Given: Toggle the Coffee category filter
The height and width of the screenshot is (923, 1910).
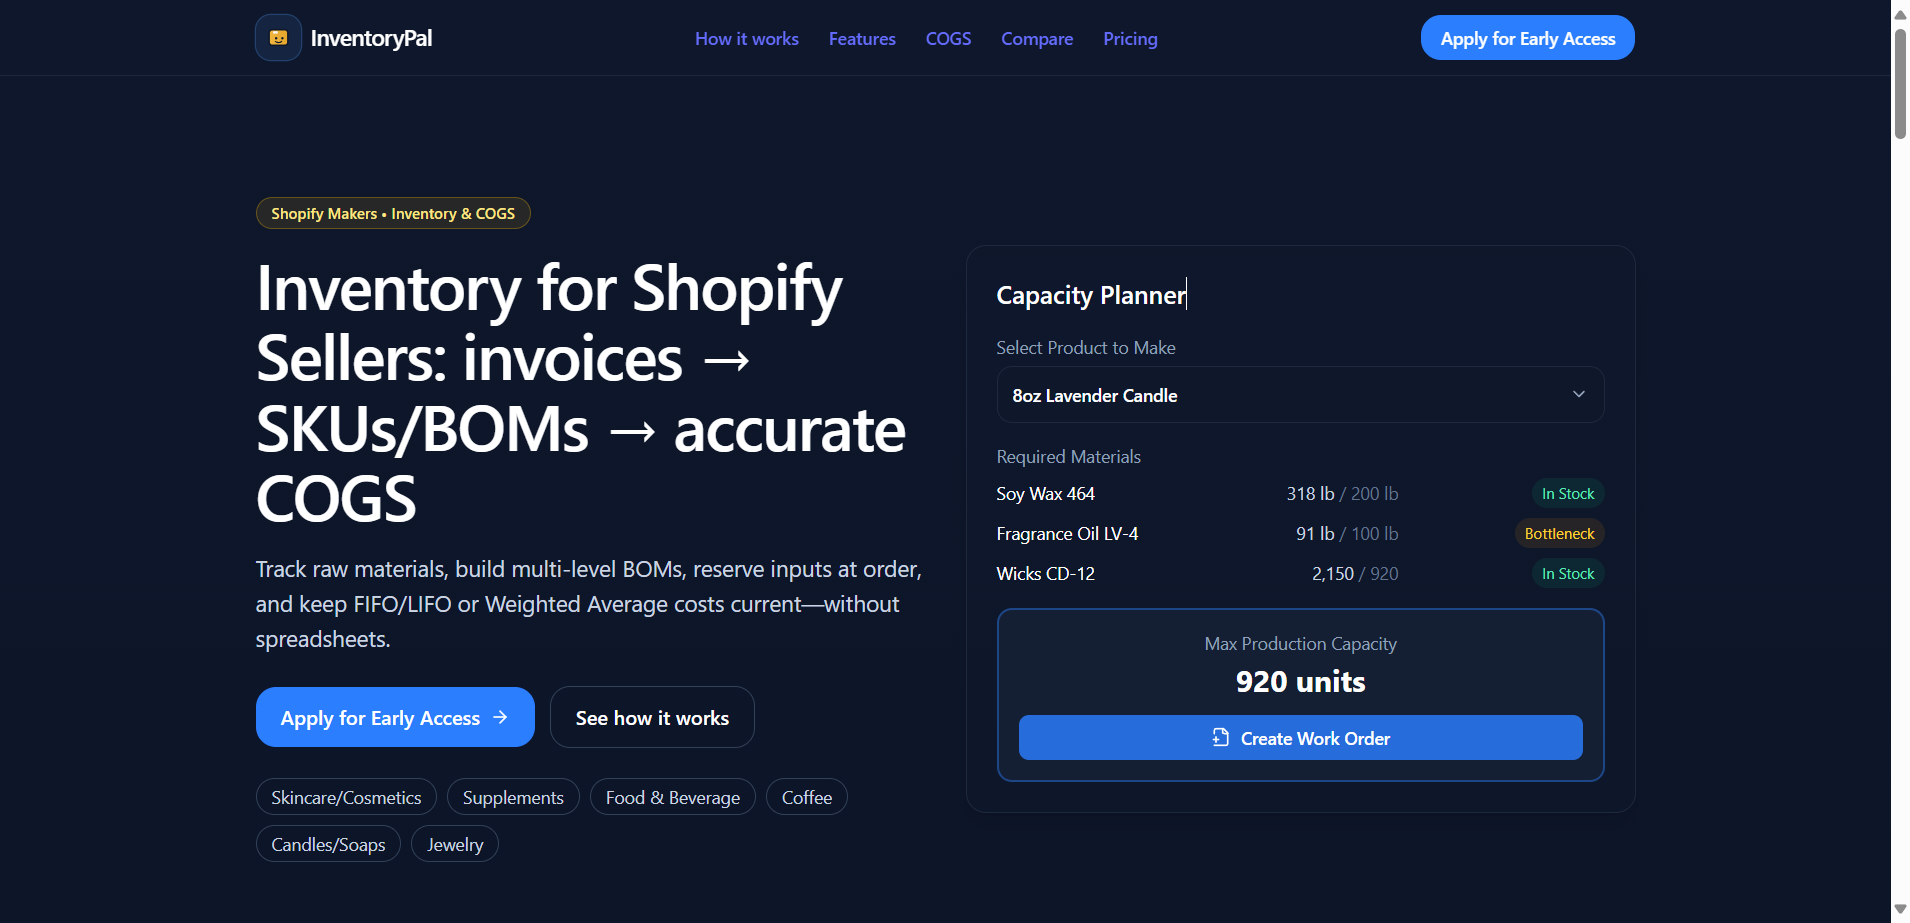Looking at the screenshot, I should [x=806, y=796].
